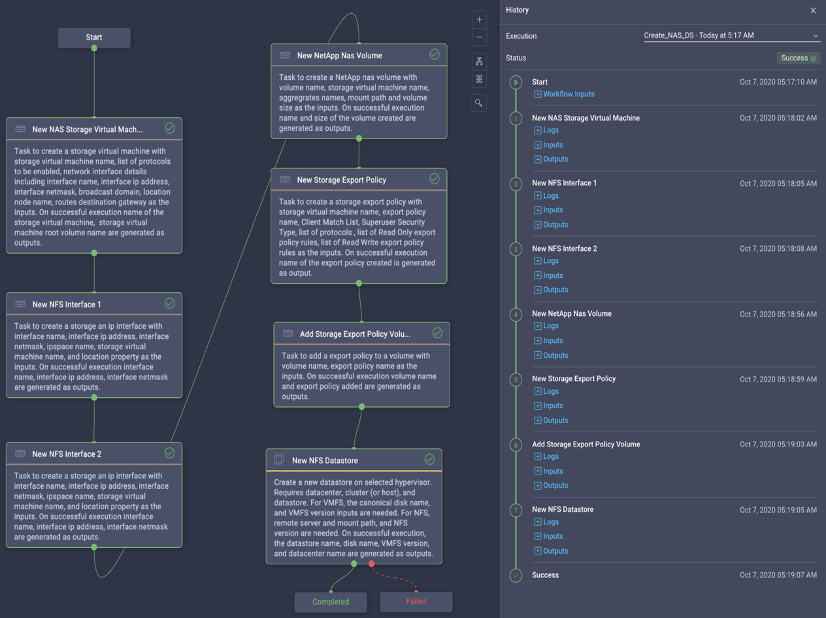826x618 pixels.
Task: Click the search magnifier icon on canvas
Action: (478, 103)
